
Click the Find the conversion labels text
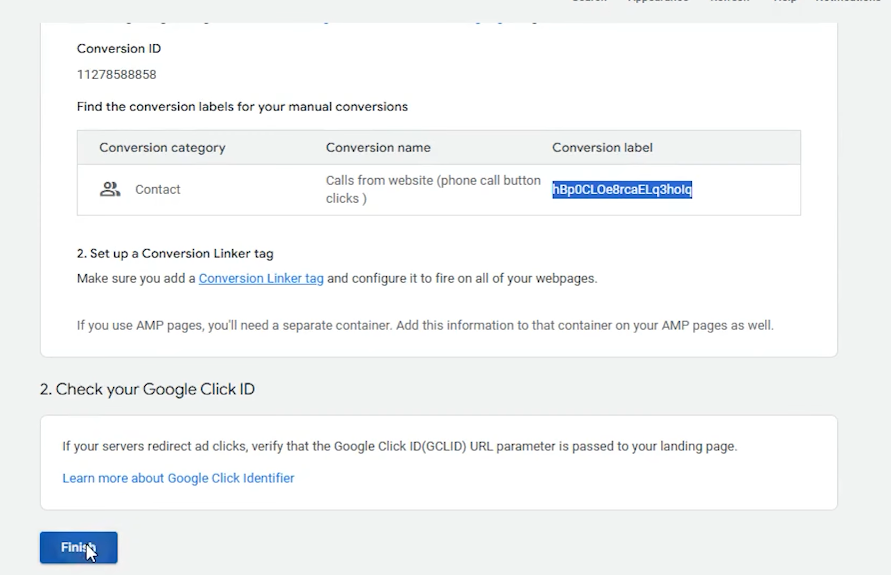pos(242,107)
